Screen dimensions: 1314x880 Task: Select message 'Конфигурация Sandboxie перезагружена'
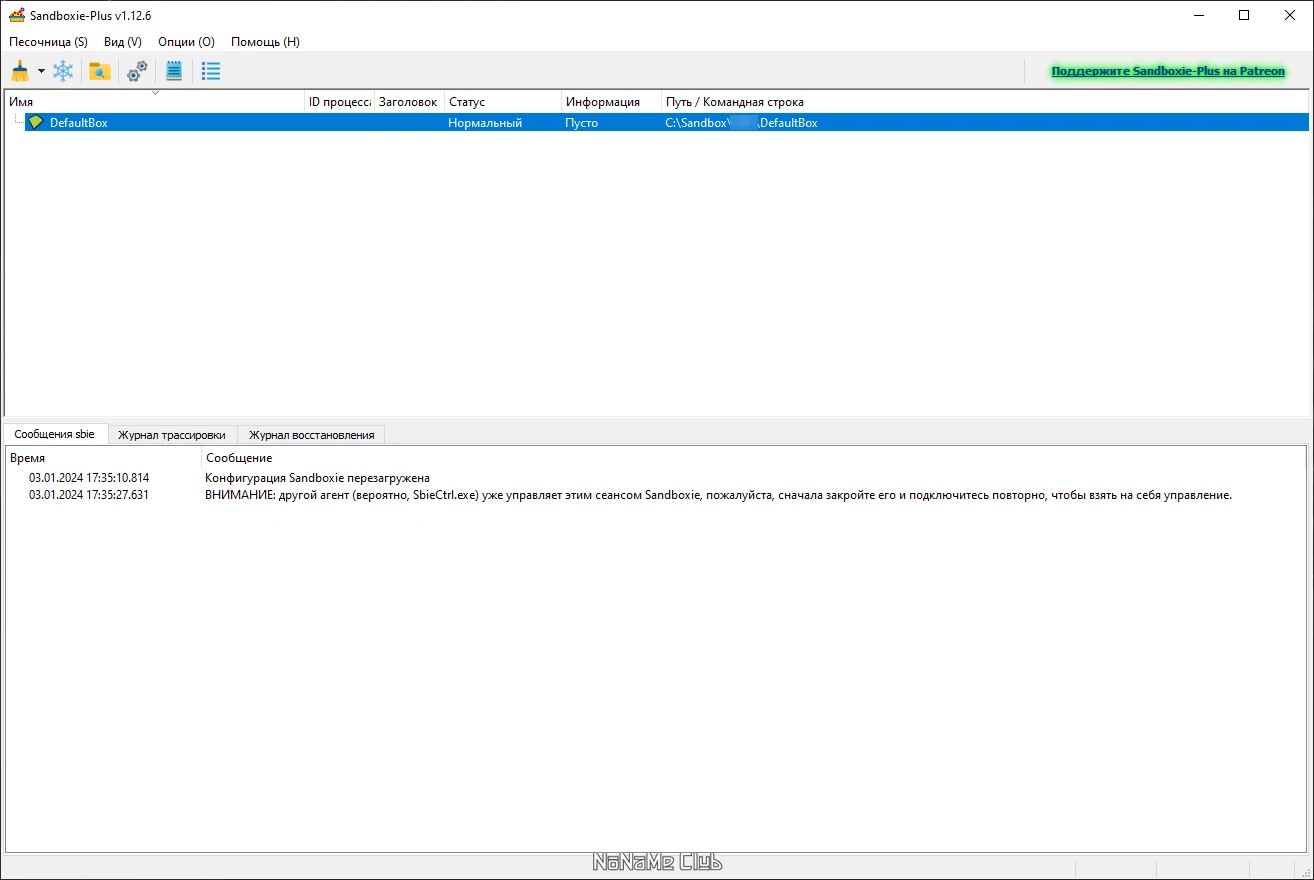pos(317,478)
